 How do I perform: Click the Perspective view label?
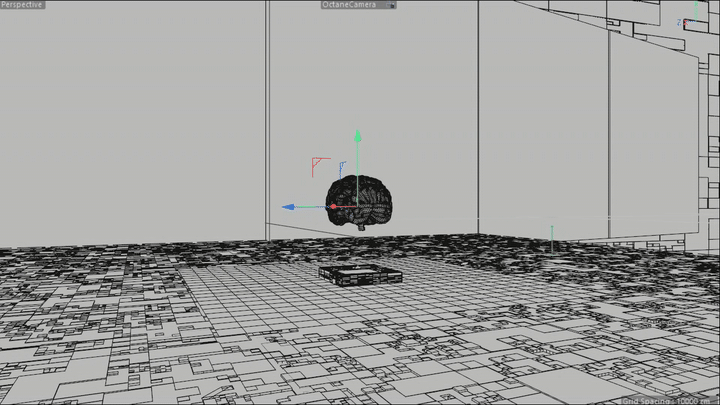22,5
